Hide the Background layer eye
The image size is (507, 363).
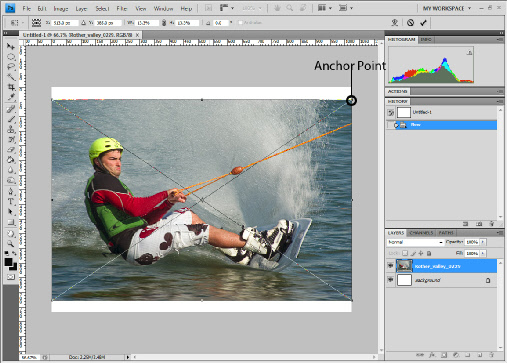(390, 280)
